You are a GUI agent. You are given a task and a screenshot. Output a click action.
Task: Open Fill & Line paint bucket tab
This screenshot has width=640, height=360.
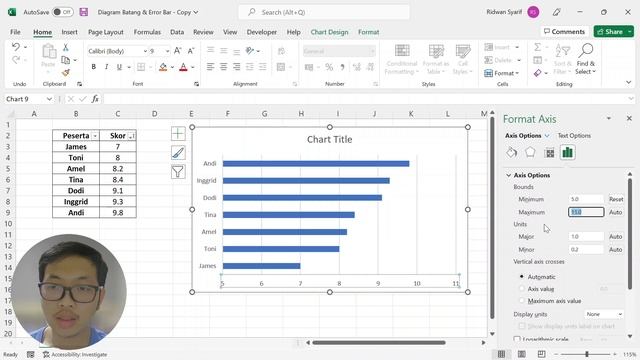511,153
